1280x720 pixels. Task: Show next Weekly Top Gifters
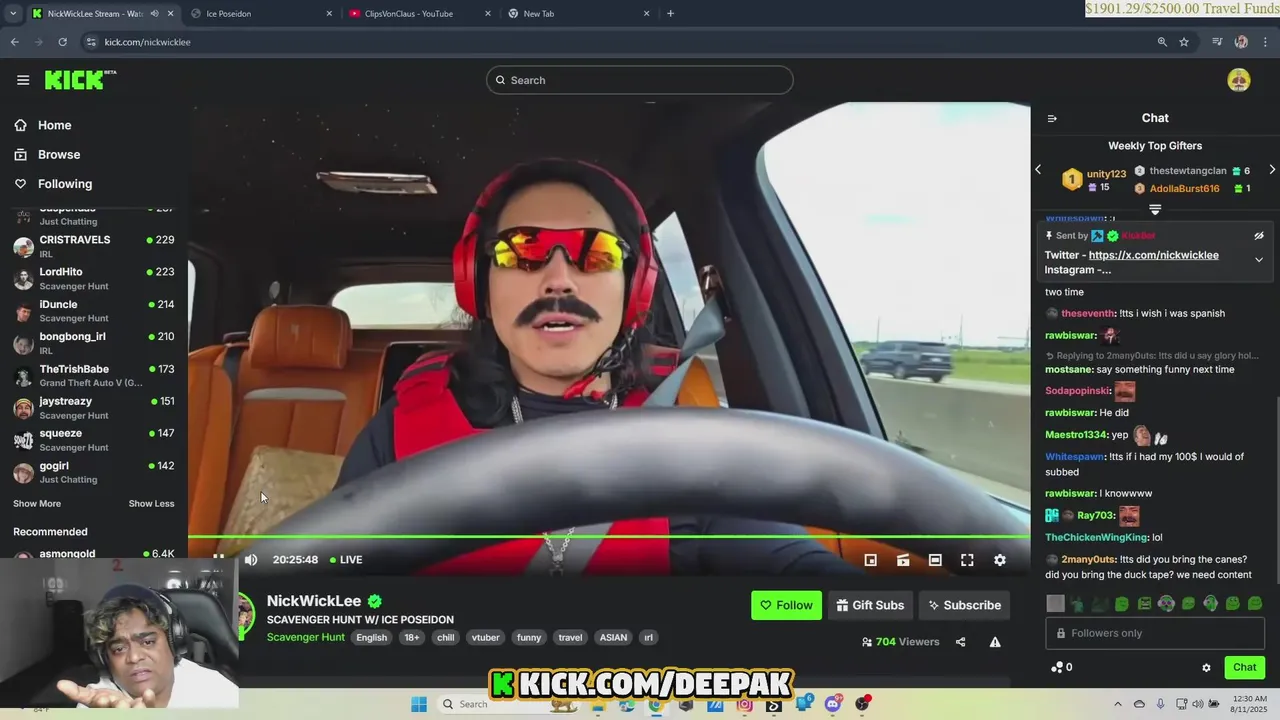[x=1272, y=170]
